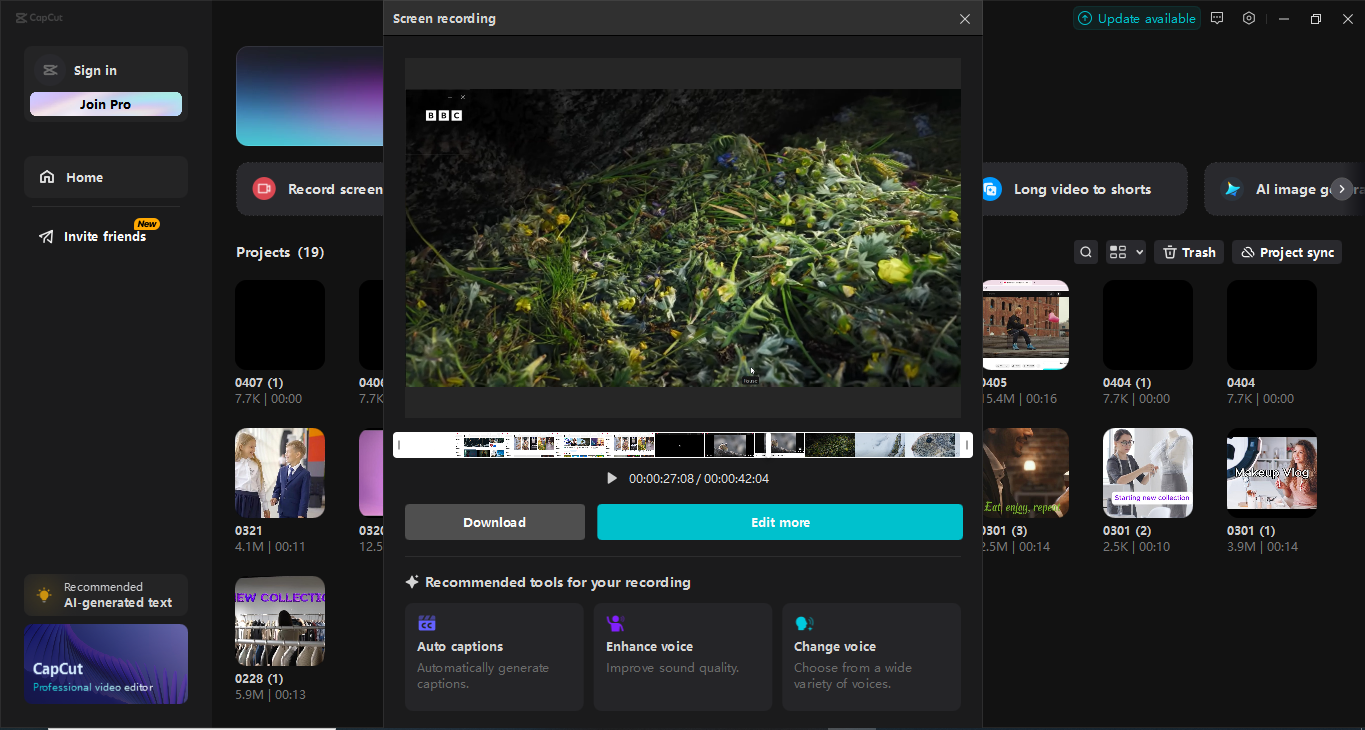
Task: Click the Auto captions tool icon
Action: pos(427,621)
